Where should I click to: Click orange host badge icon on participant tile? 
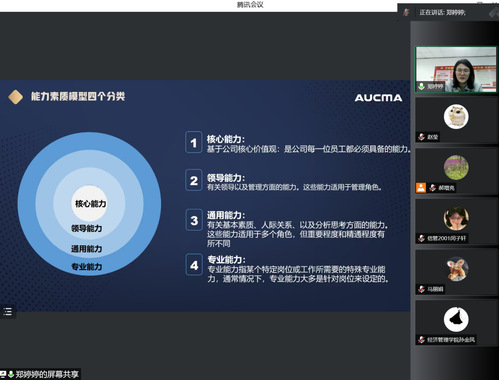click(x=421, y=188)
